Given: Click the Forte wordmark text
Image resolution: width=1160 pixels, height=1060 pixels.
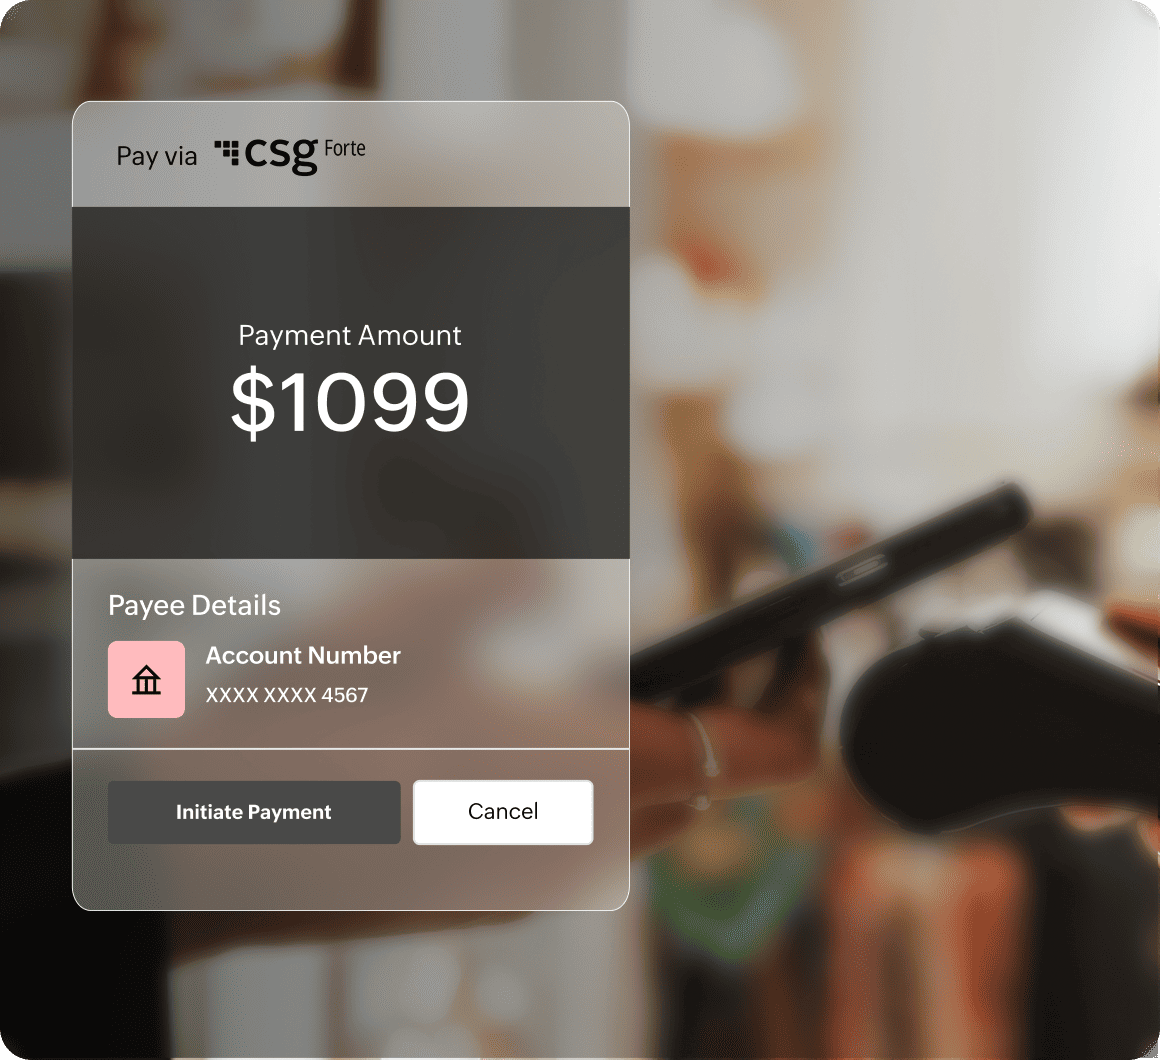Looking at the screenshot, I should pos(345,149).
